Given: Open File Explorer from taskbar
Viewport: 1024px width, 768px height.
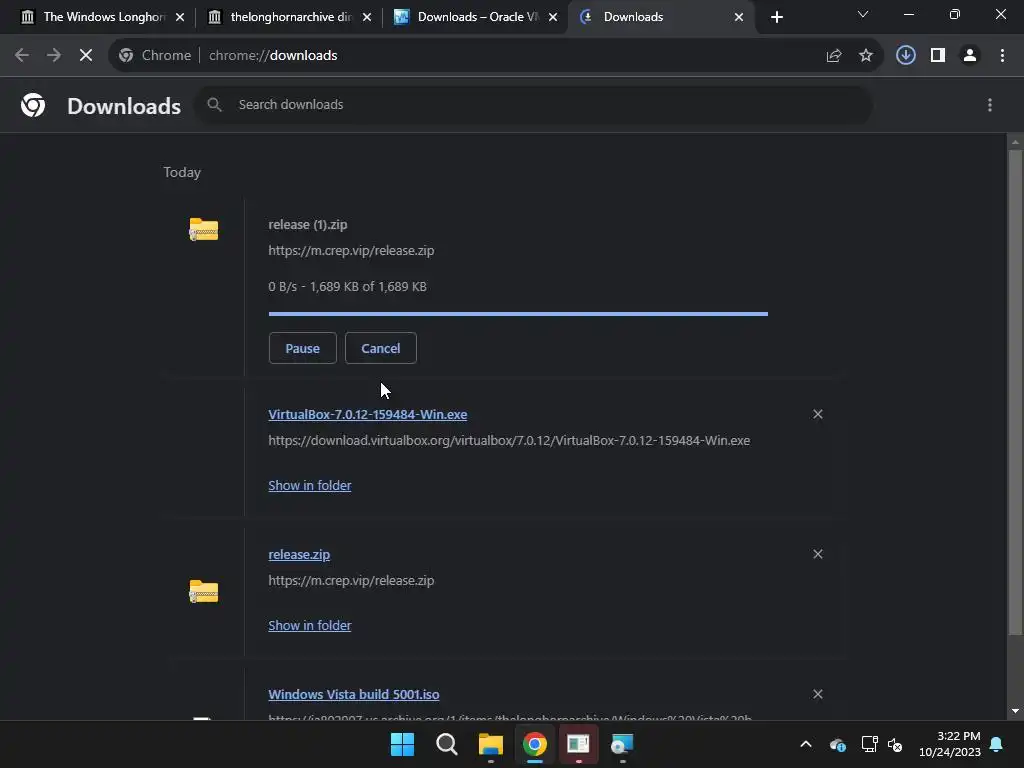Looking at the screenshot, I should tap(490, 744).
